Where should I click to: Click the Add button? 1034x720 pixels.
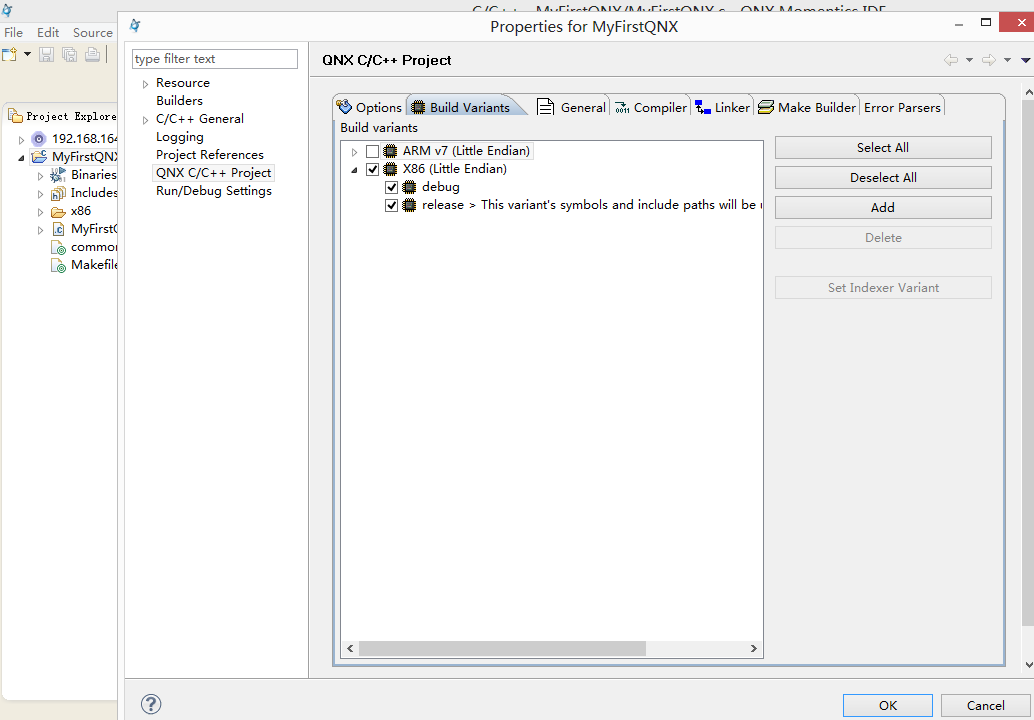coord(883,208)
